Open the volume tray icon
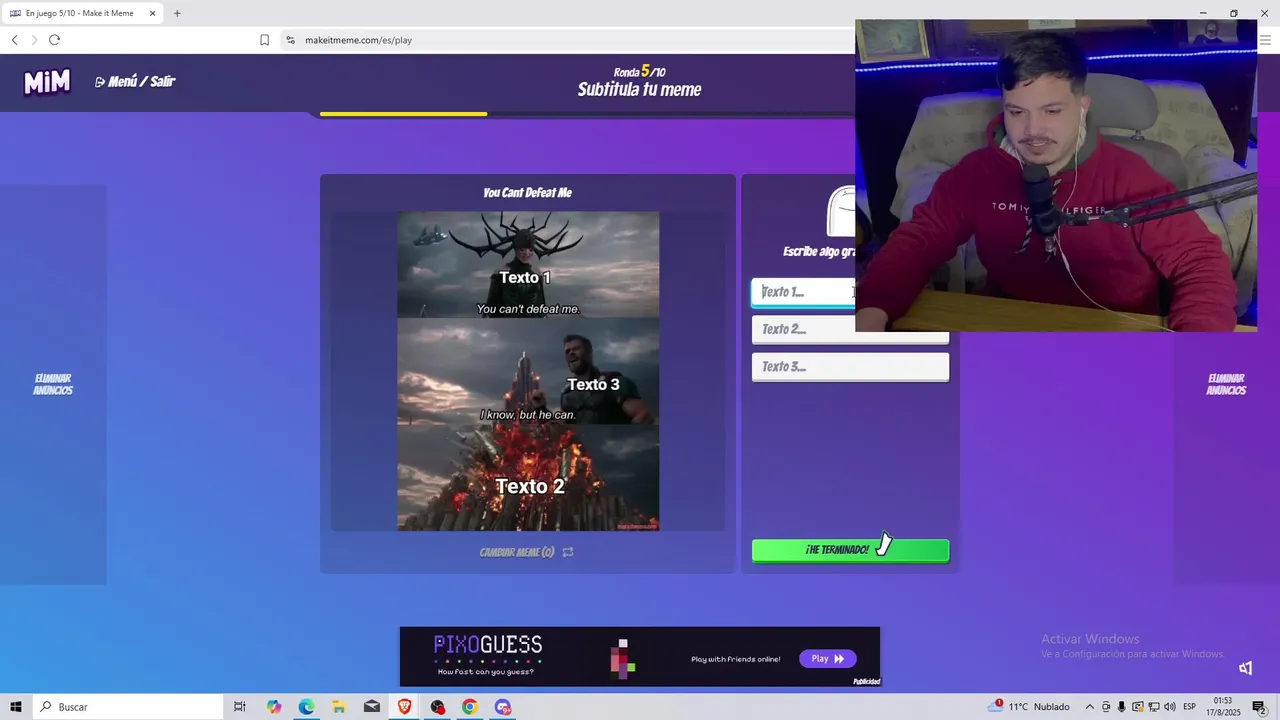Screen dimensions: 1280x720 [1170, 707]
